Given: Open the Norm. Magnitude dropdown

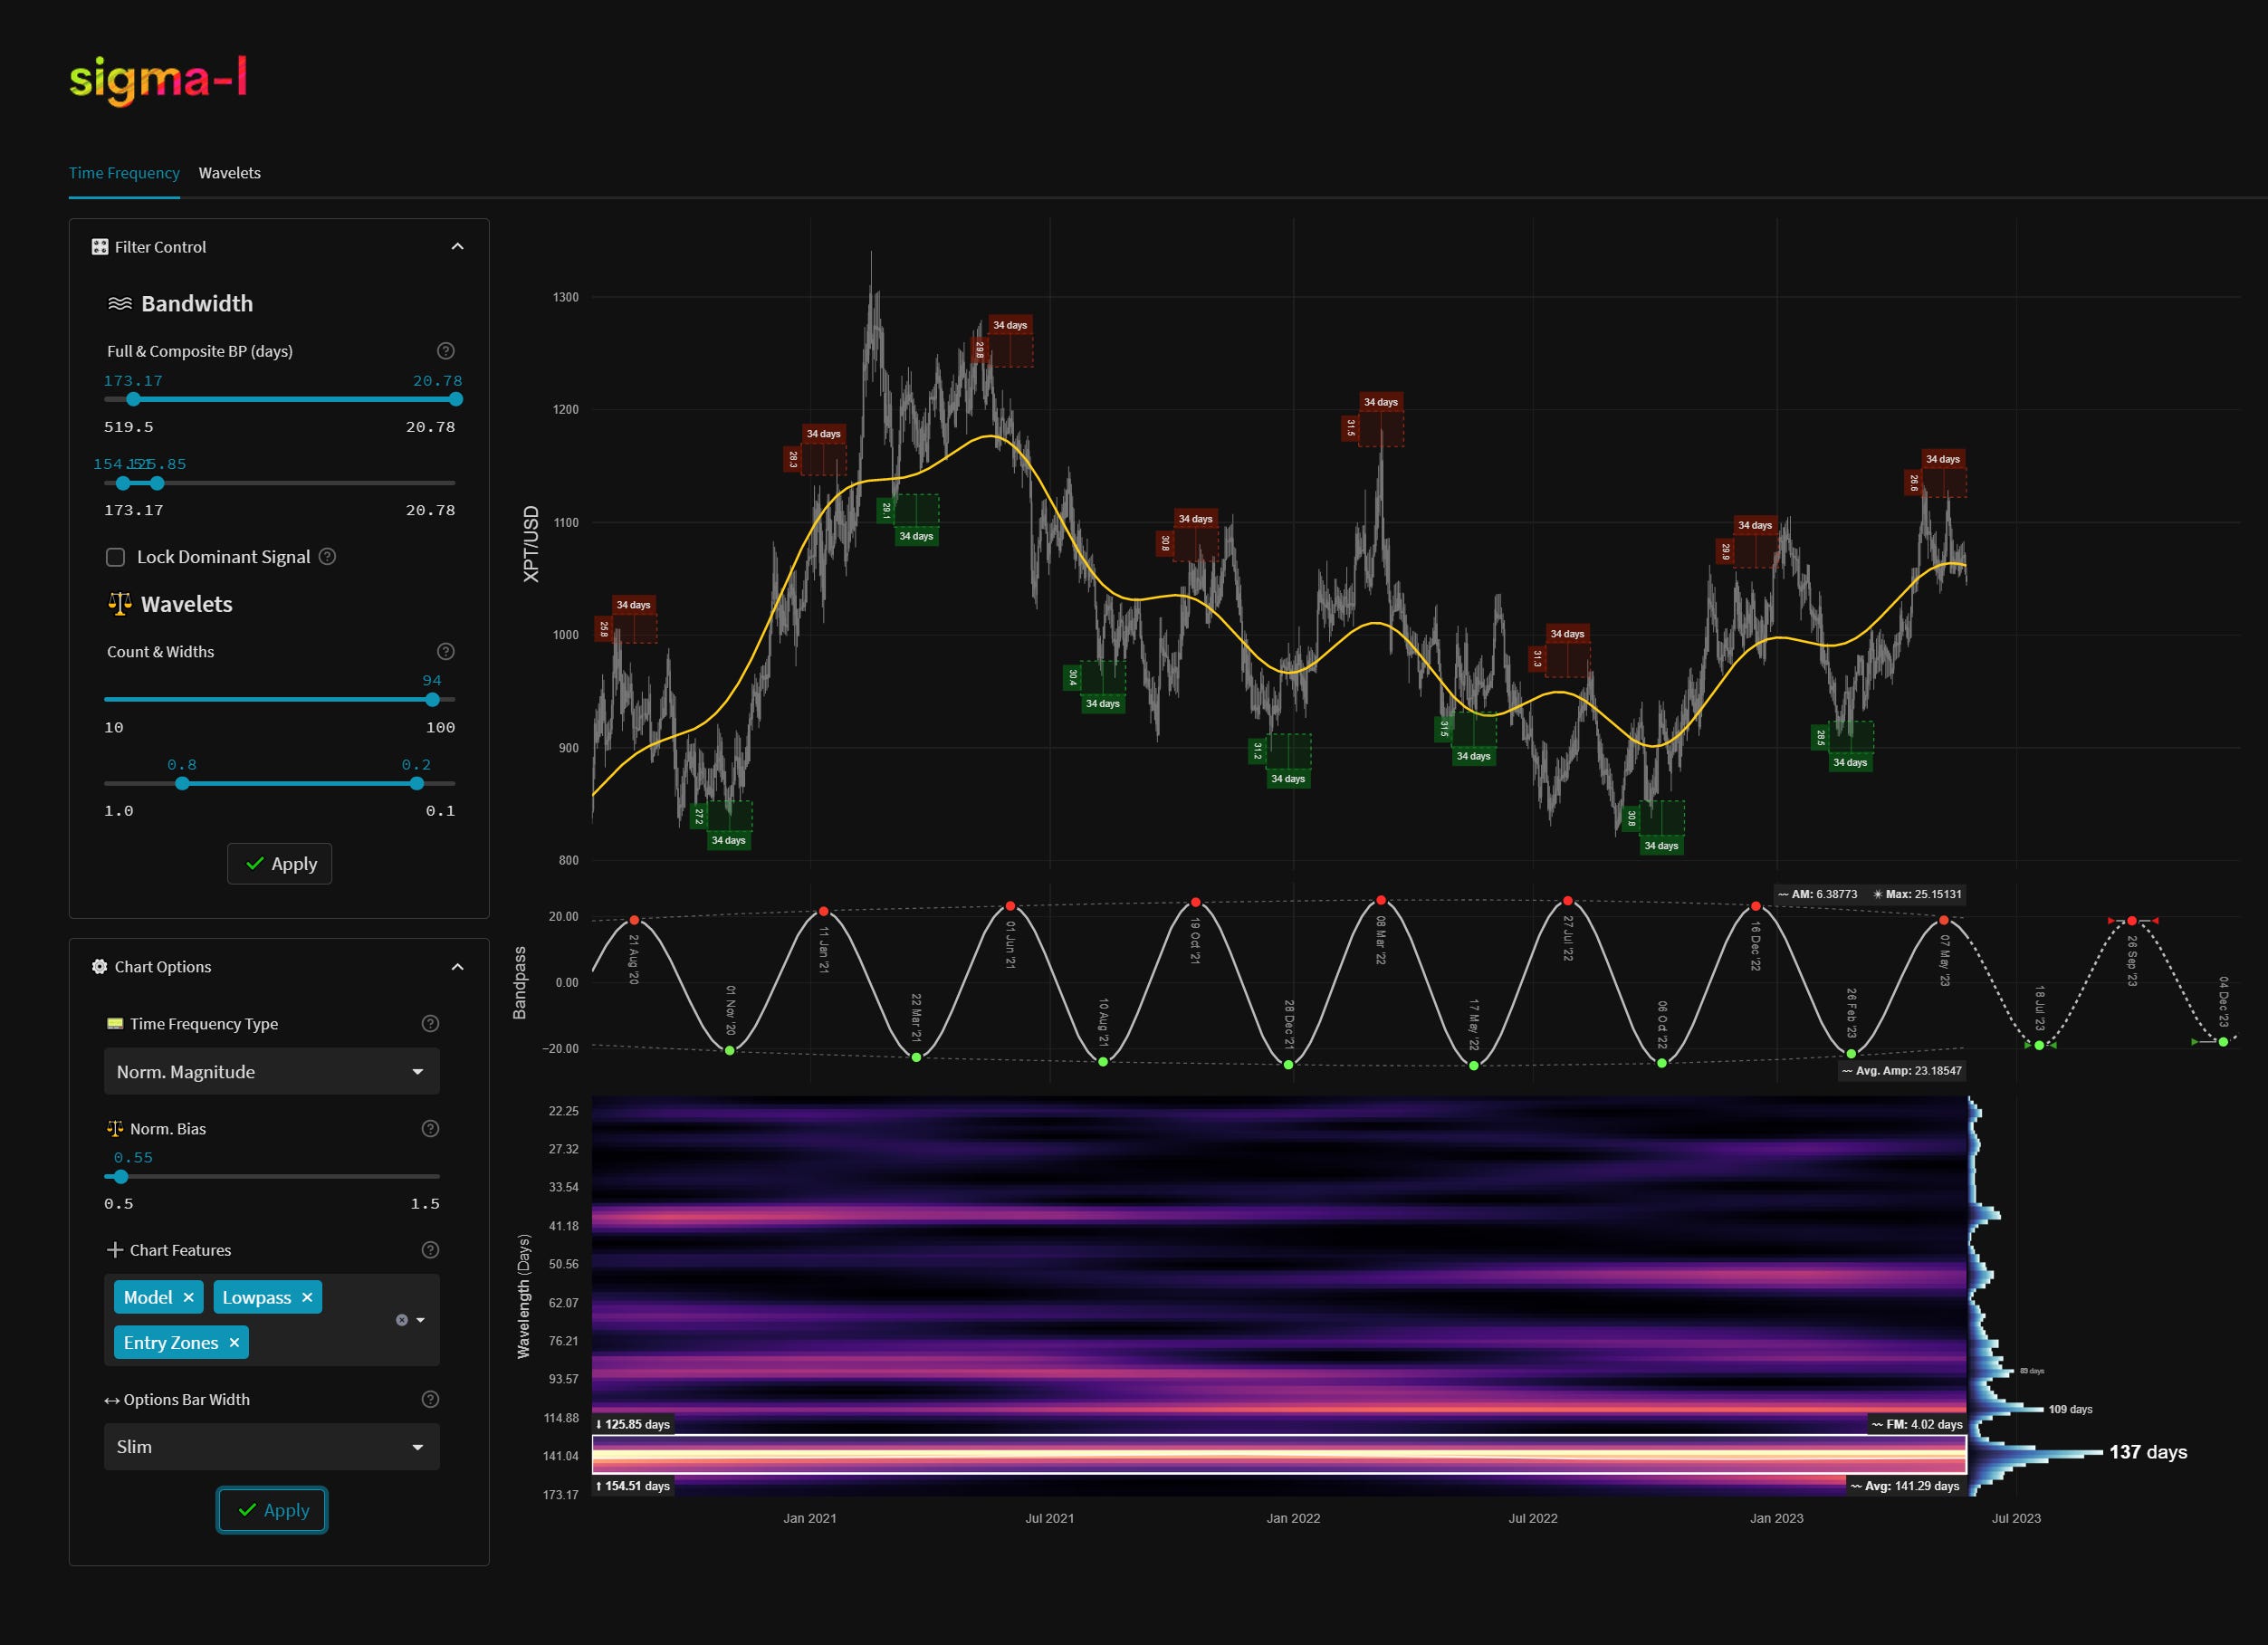Looking at the screenshot, I should pyautogui.click(x=271, y=1071).
